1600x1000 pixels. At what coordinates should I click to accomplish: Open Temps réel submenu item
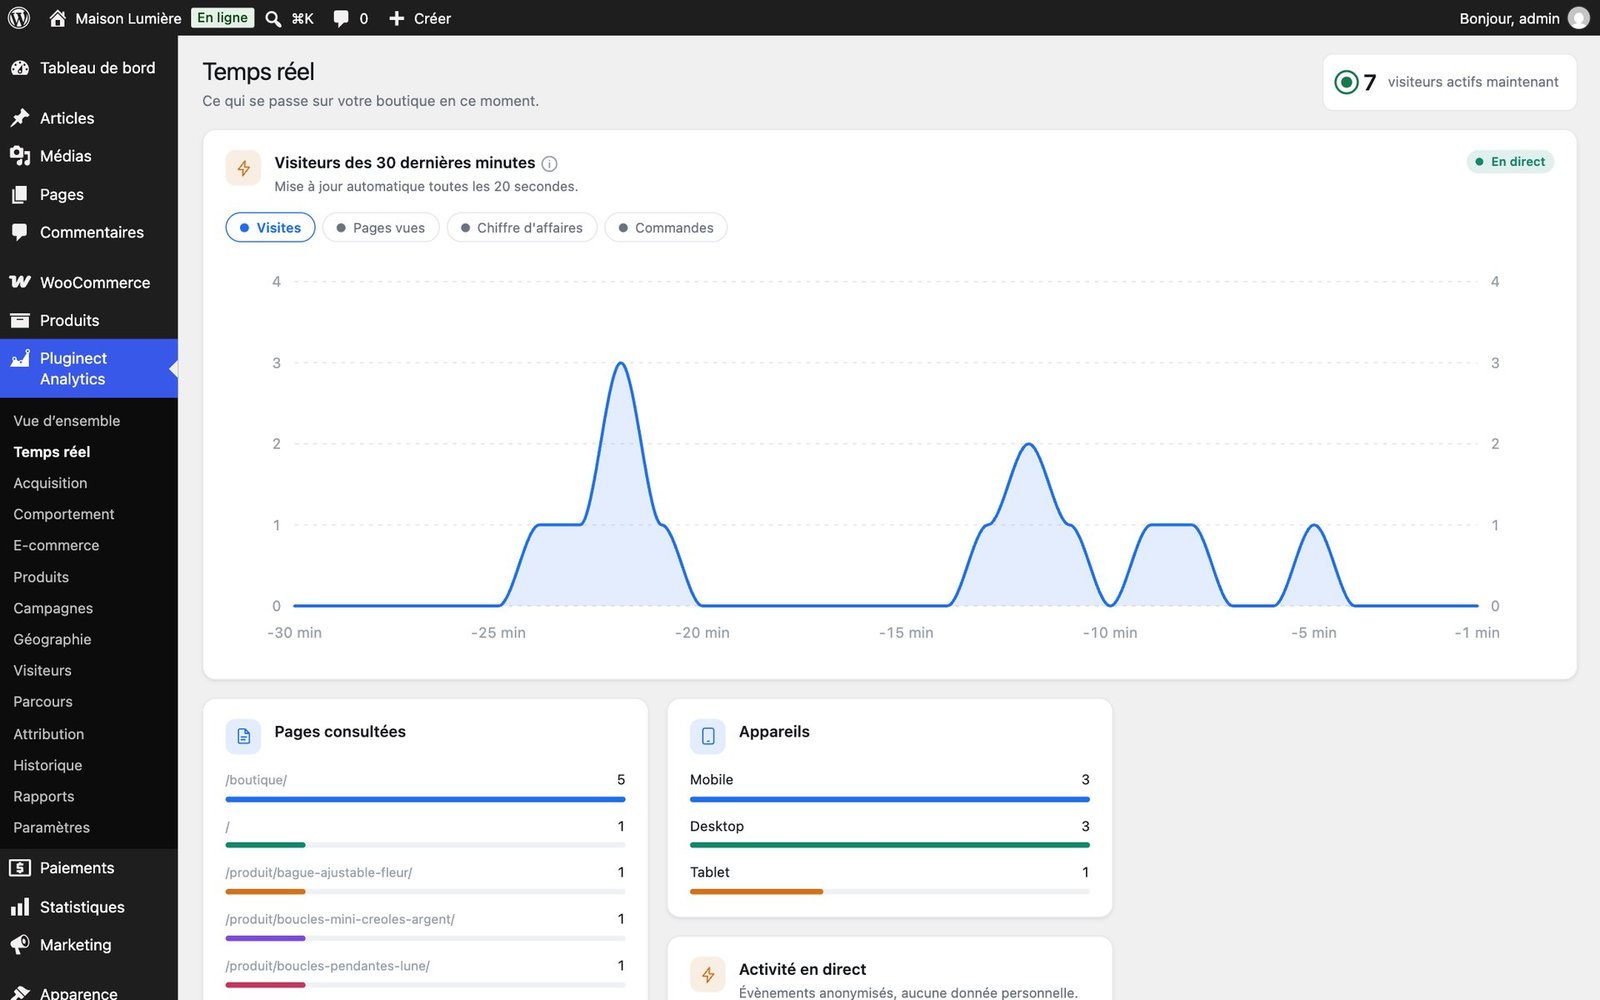click(52, 452)
